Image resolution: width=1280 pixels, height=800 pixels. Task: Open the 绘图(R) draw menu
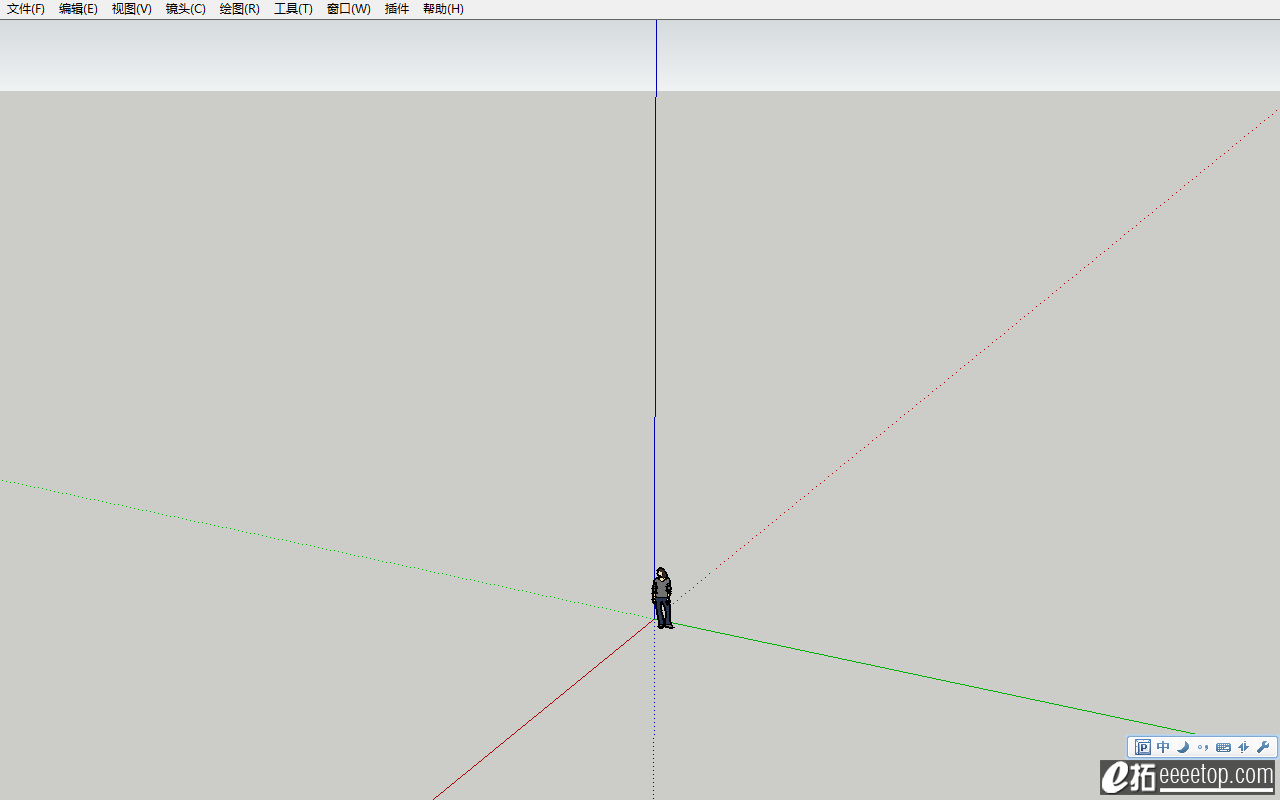tap(239, 9)
